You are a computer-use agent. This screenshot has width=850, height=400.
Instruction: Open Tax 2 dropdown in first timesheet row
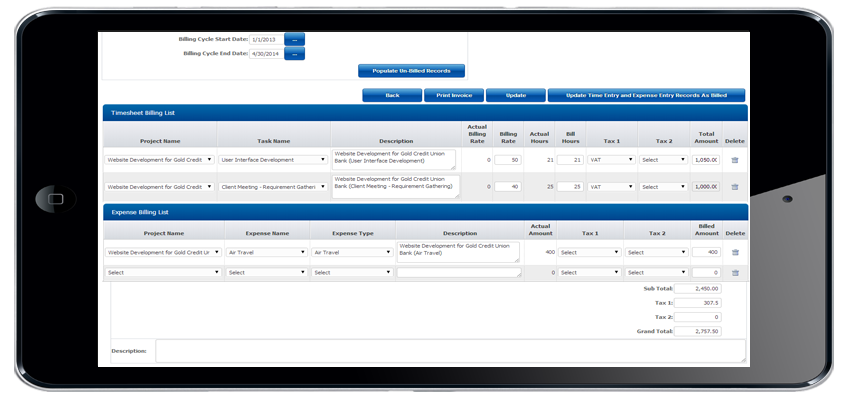click(664, 160)
